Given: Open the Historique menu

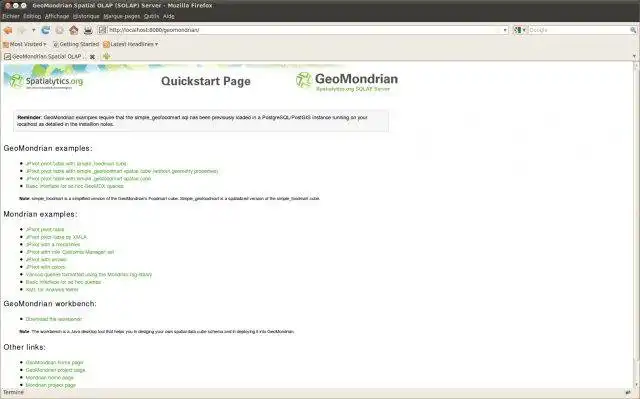Looking at the screenshot, I should (86, 16).
